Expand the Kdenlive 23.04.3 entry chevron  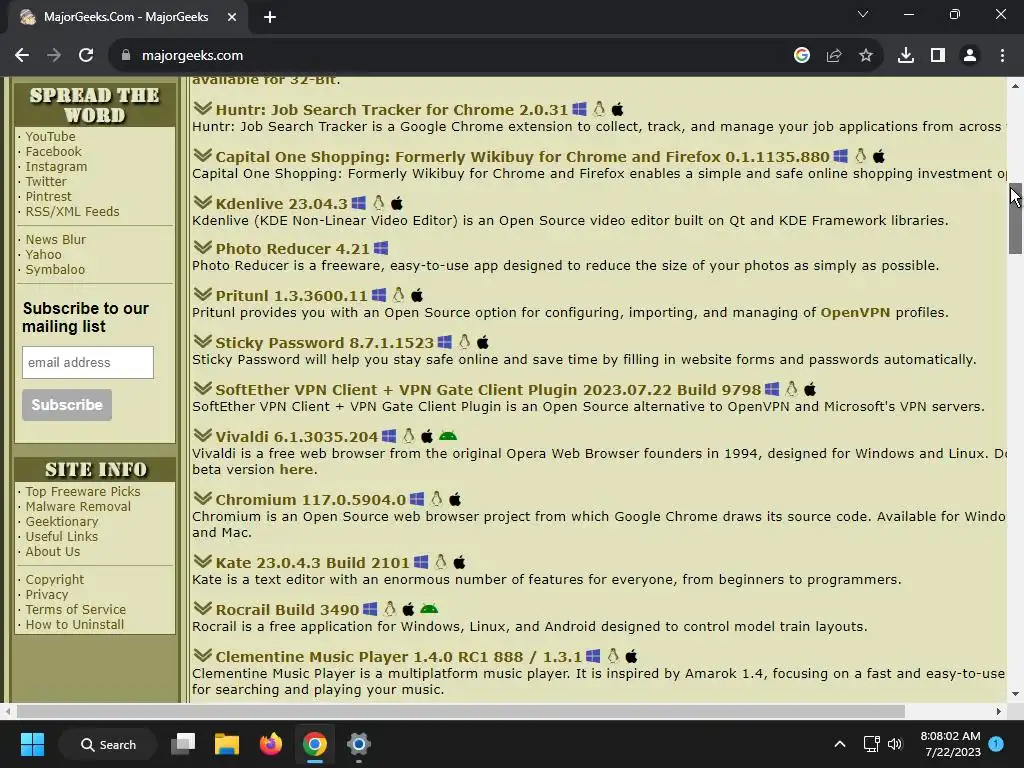pyautogui.click(x=202, y=202)
